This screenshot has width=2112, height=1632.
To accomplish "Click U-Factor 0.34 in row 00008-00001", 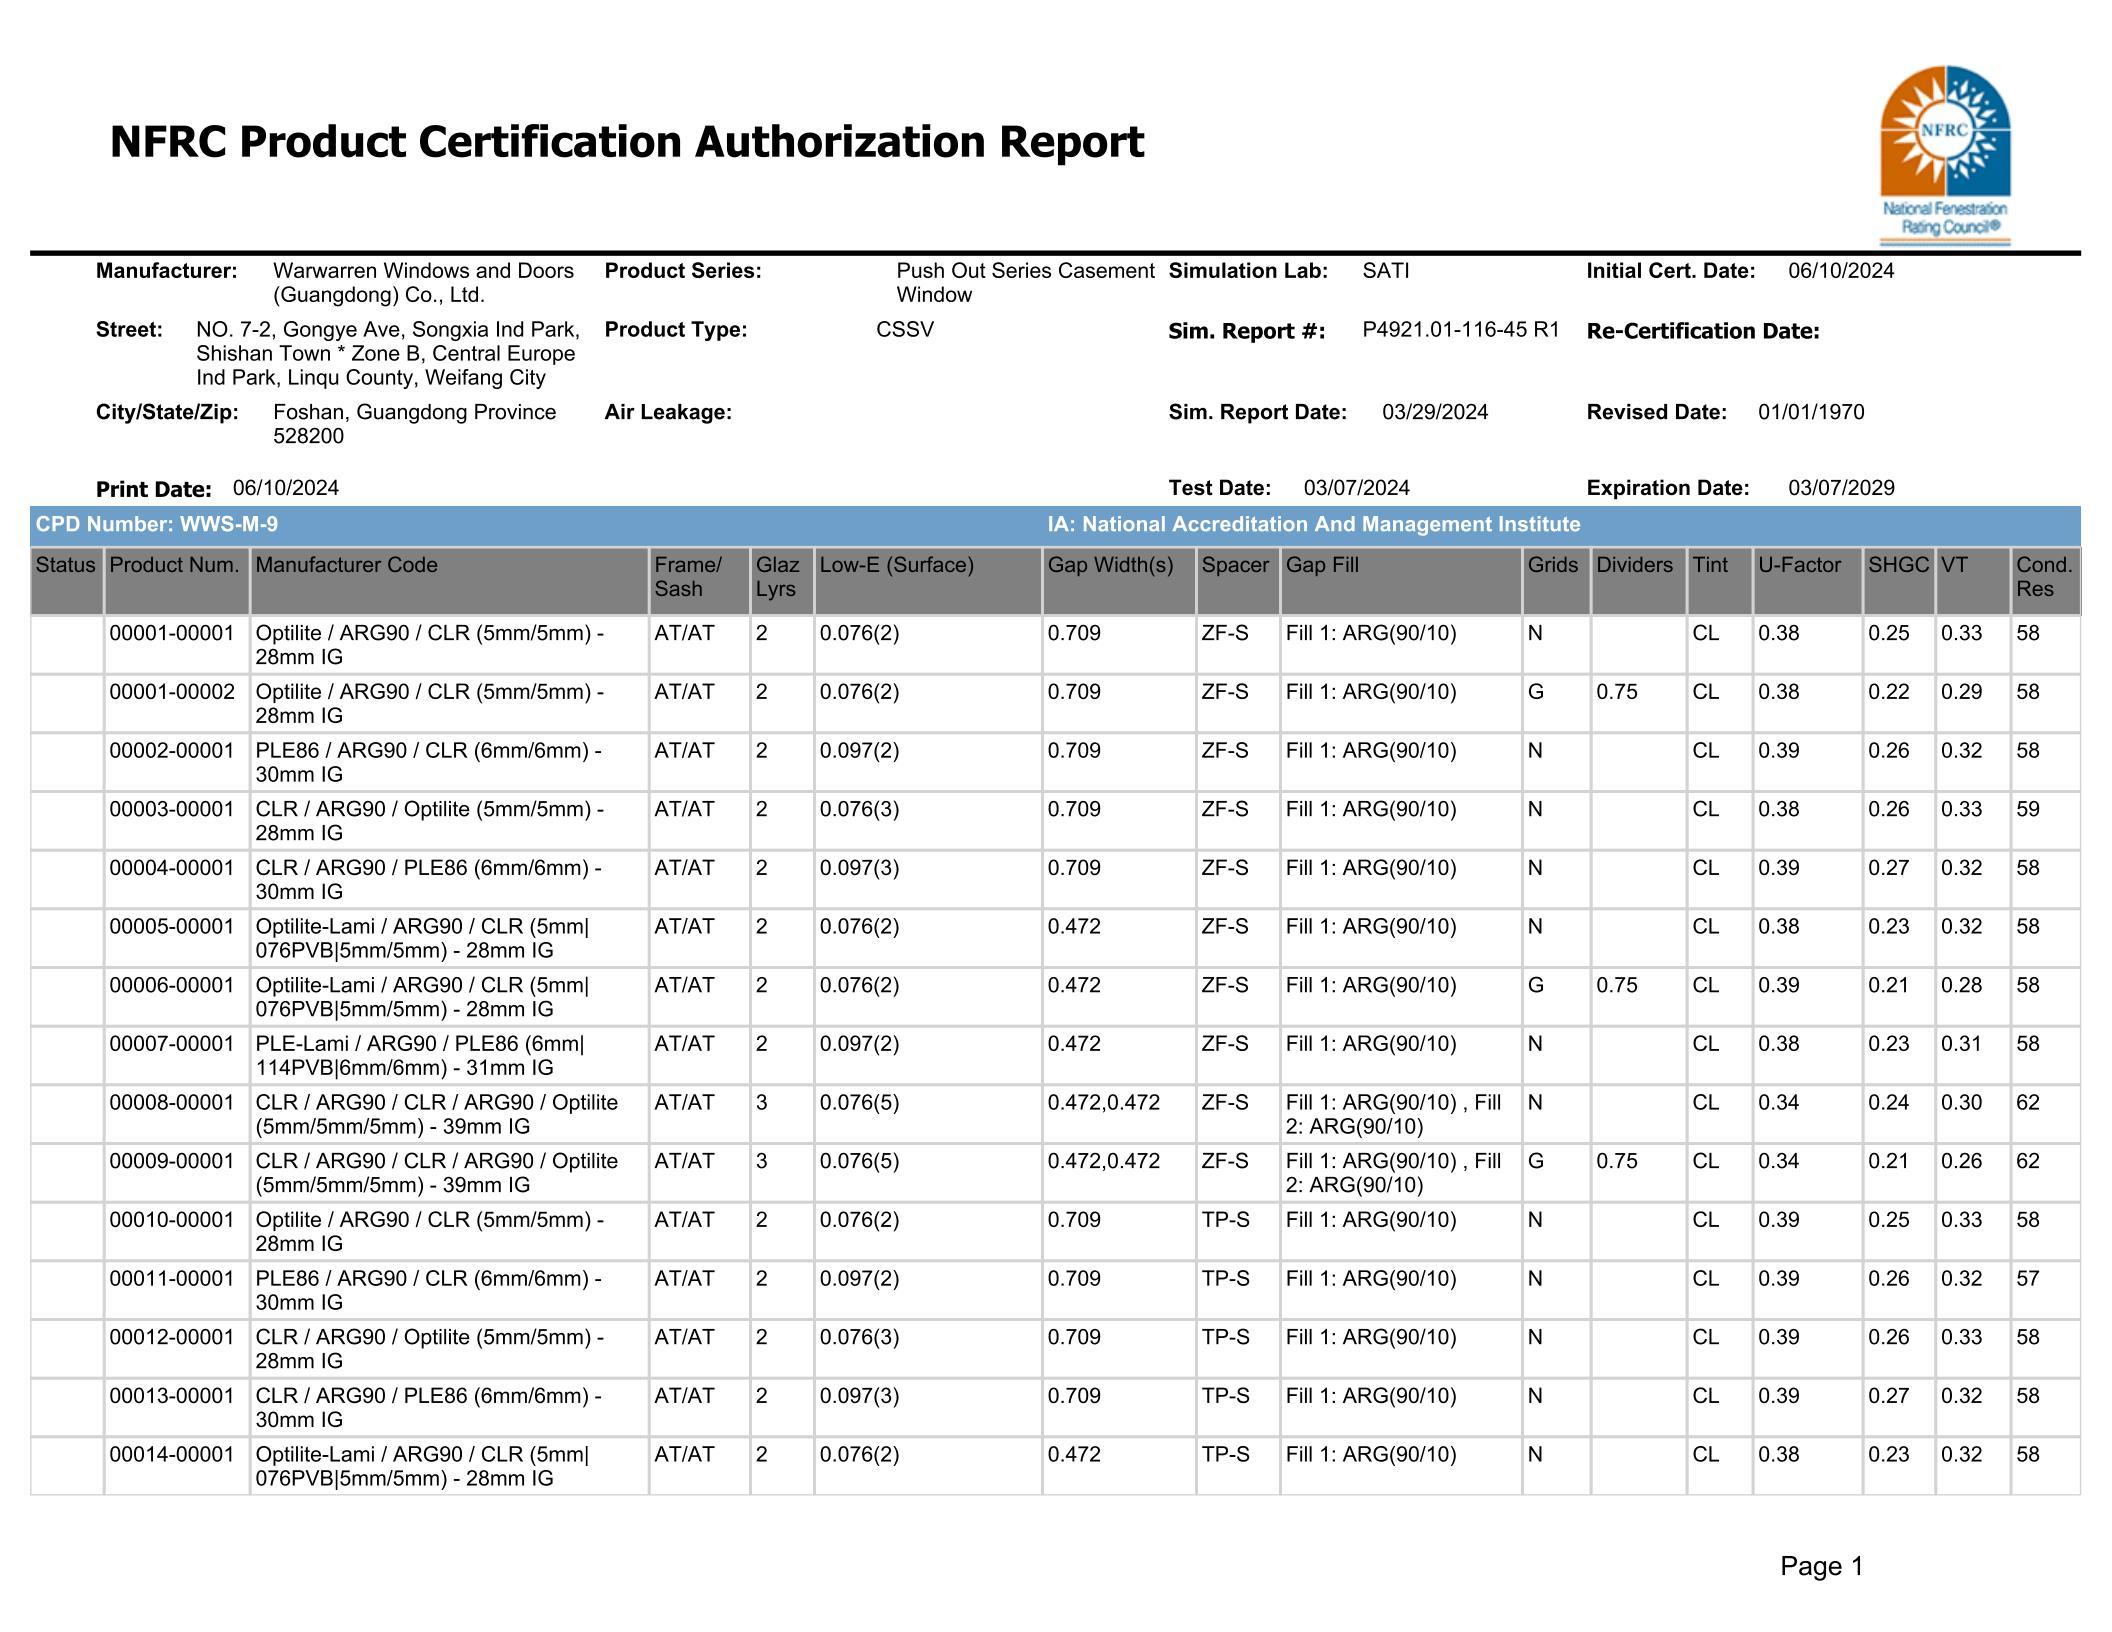I will (1778, 1103).
